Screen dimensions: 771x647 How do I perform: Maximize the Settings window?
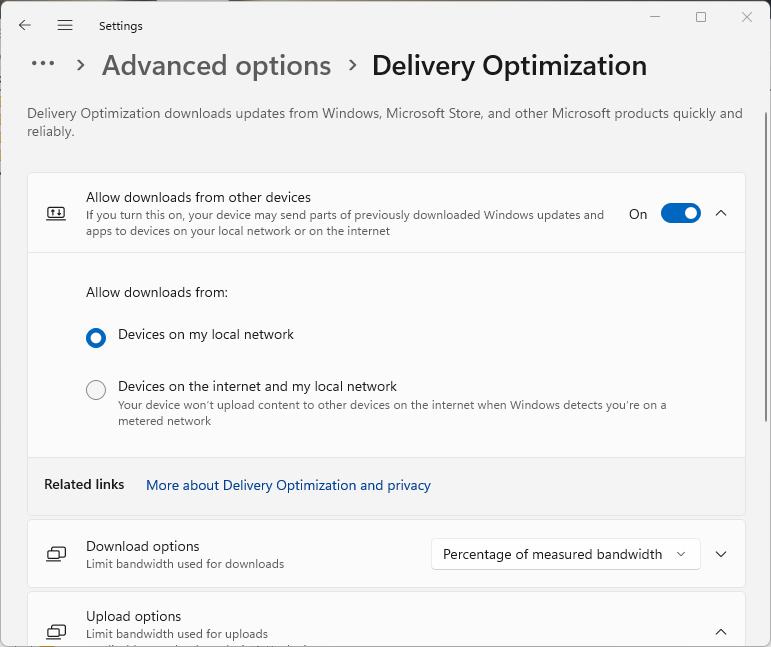701,17
